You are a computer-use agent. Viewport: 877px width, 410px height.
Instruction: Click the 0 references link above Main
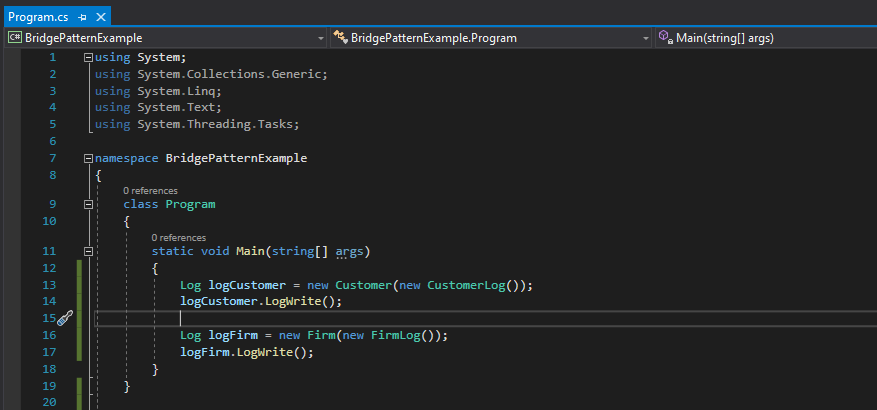pyautogui.click(x=178, y=238)
